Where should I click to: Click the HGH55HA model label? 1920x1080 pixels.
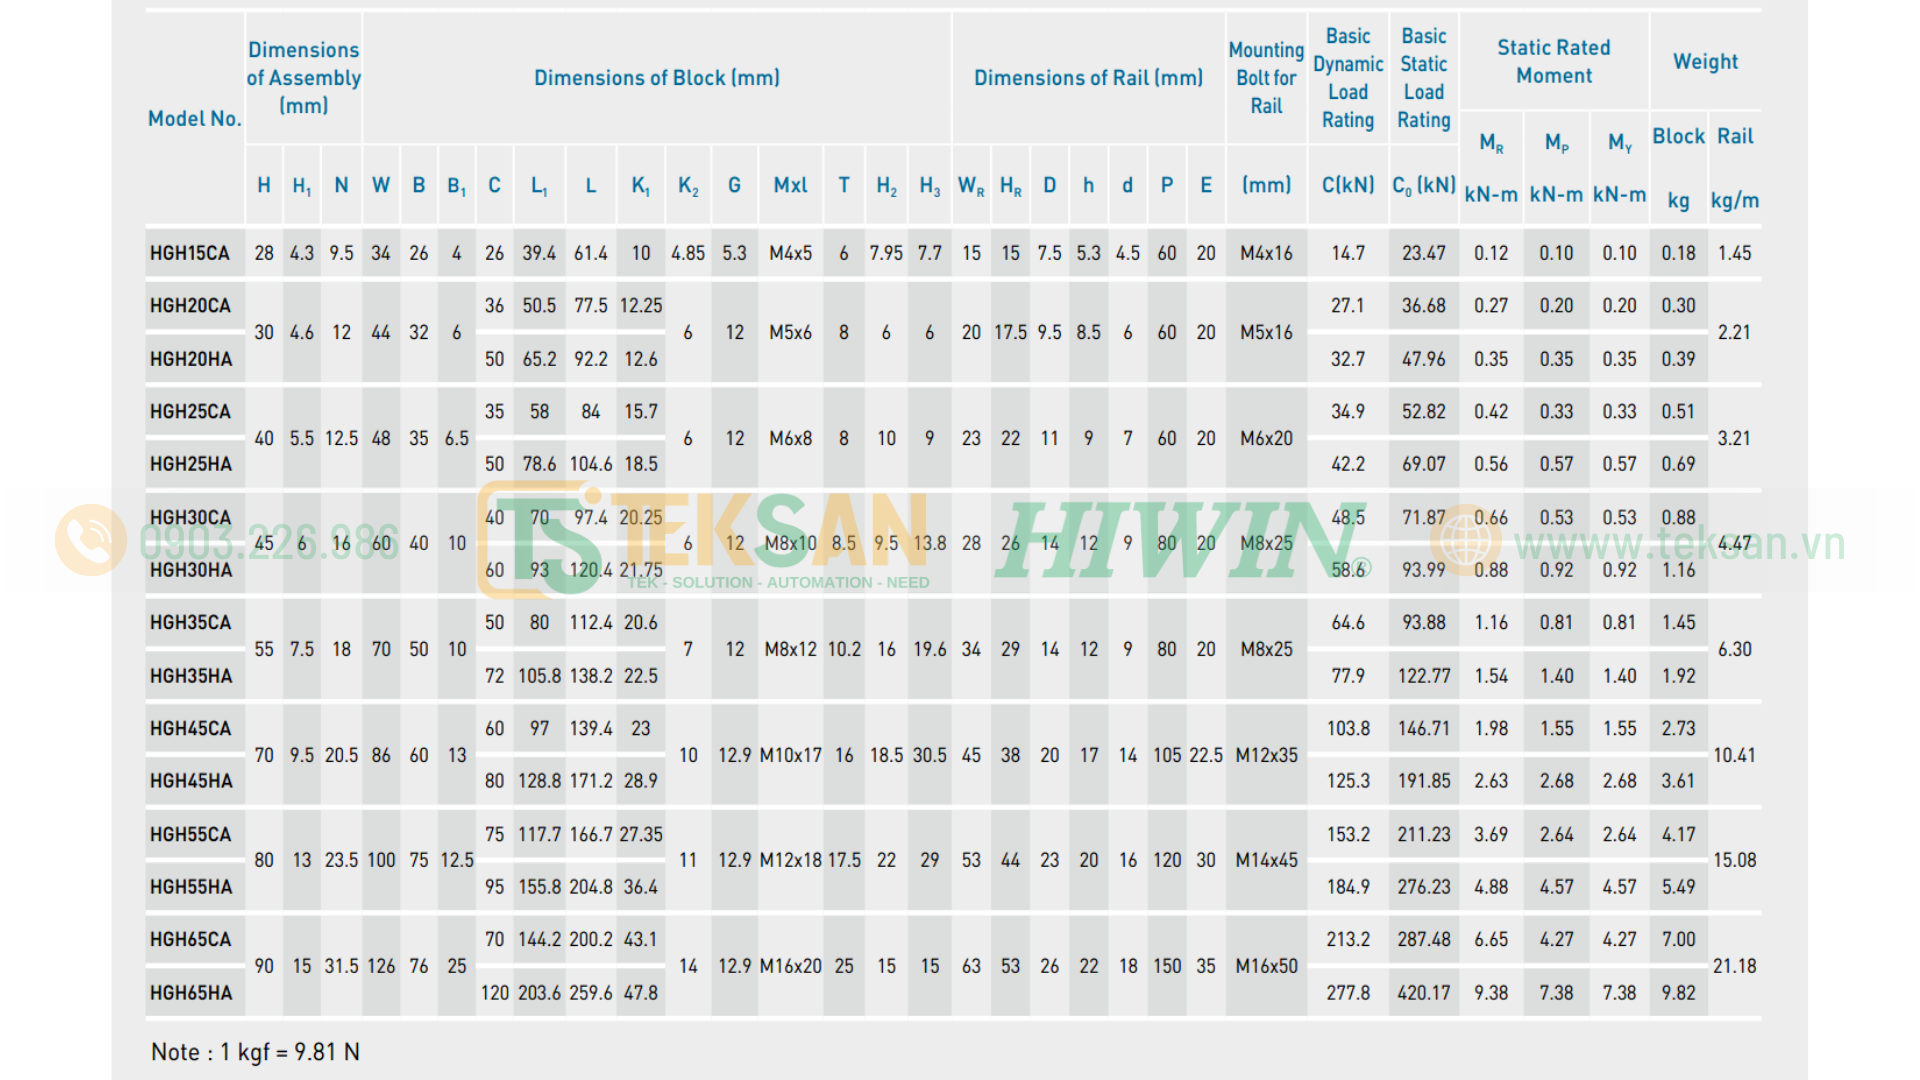point(191,887)
